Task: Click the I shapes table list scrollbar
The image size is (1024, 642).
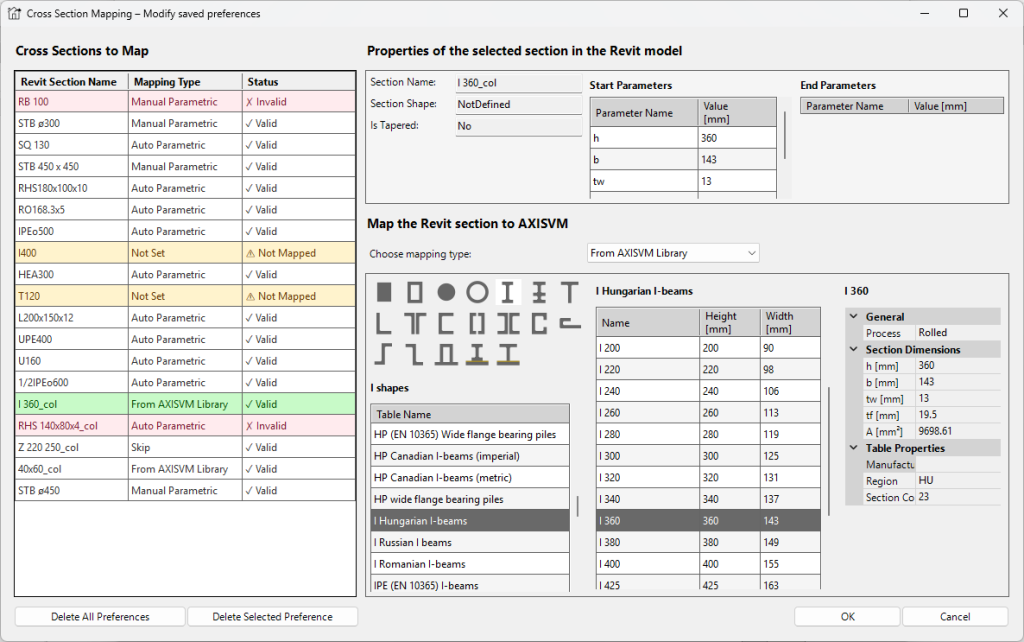Action: point(577,505)
